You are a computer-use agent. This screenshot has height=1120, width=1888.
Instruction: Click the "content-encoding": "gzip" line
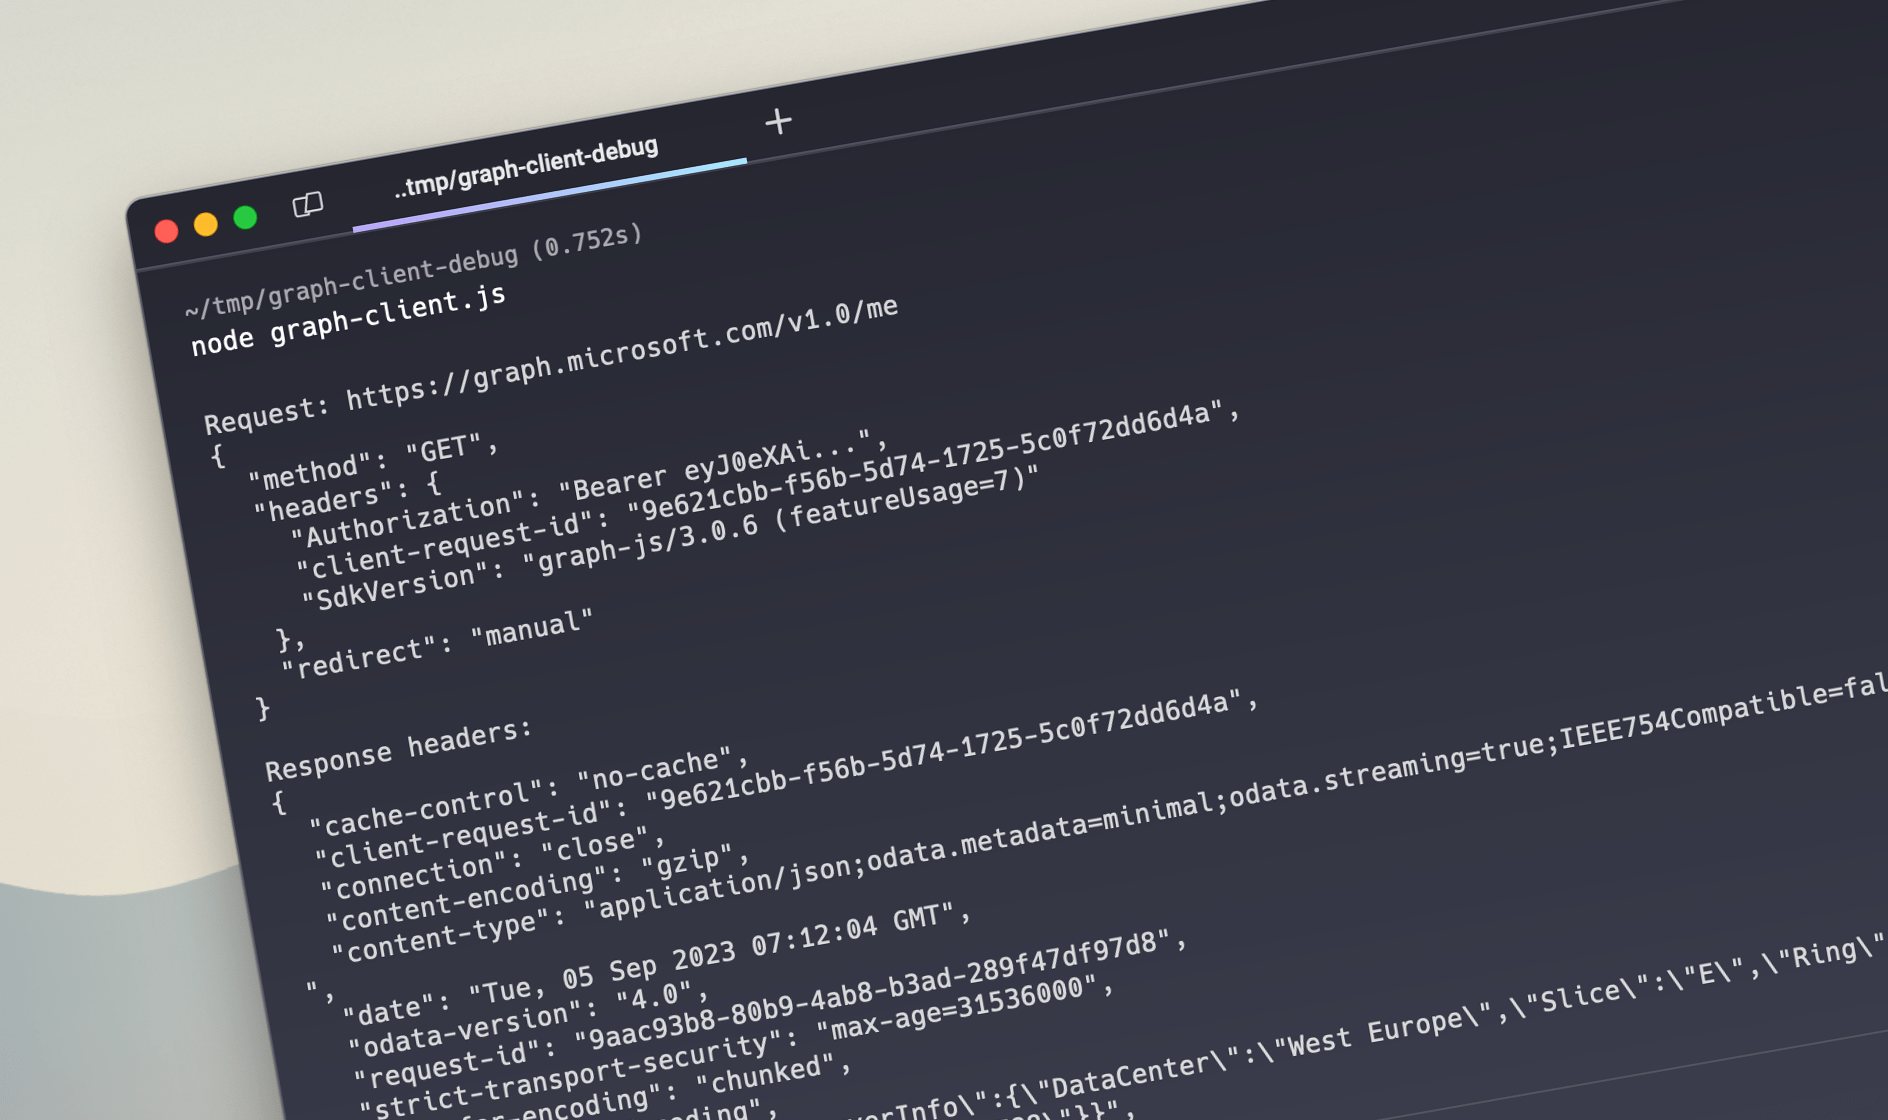pyautogui.click(x=538, y=887)
